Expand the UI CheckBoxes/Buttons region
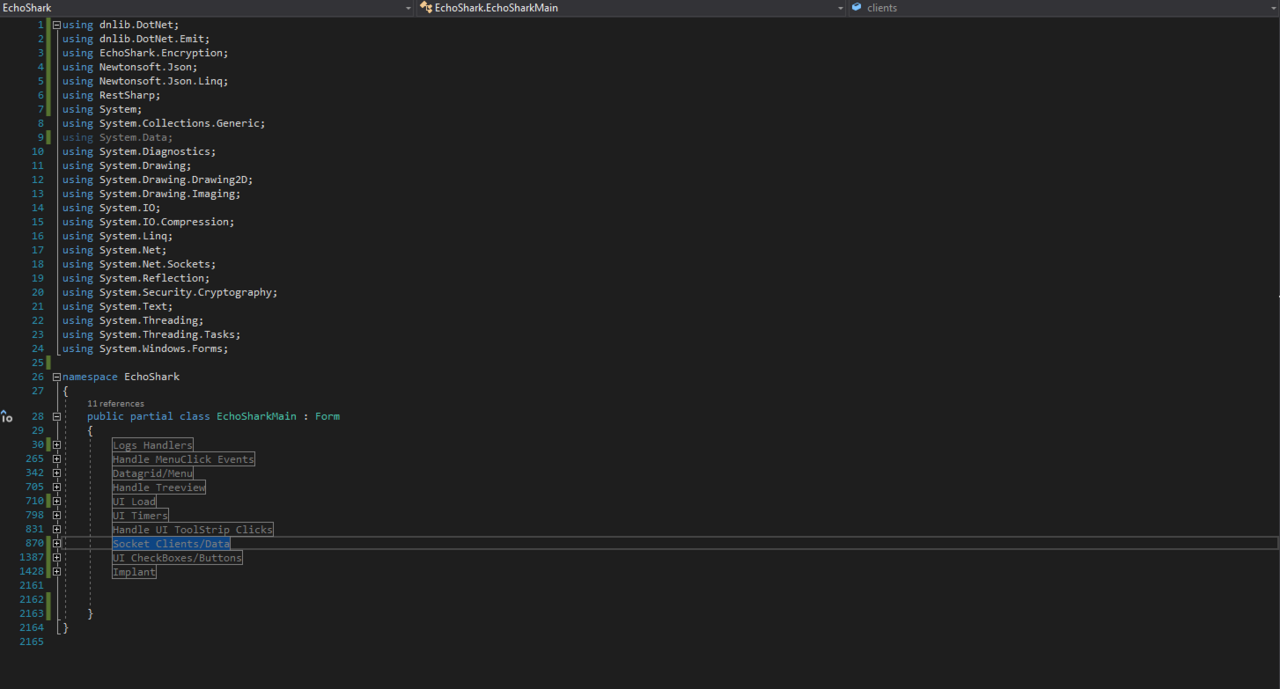Viewport: 1280px width, 689px height. (x=56, y=557)
